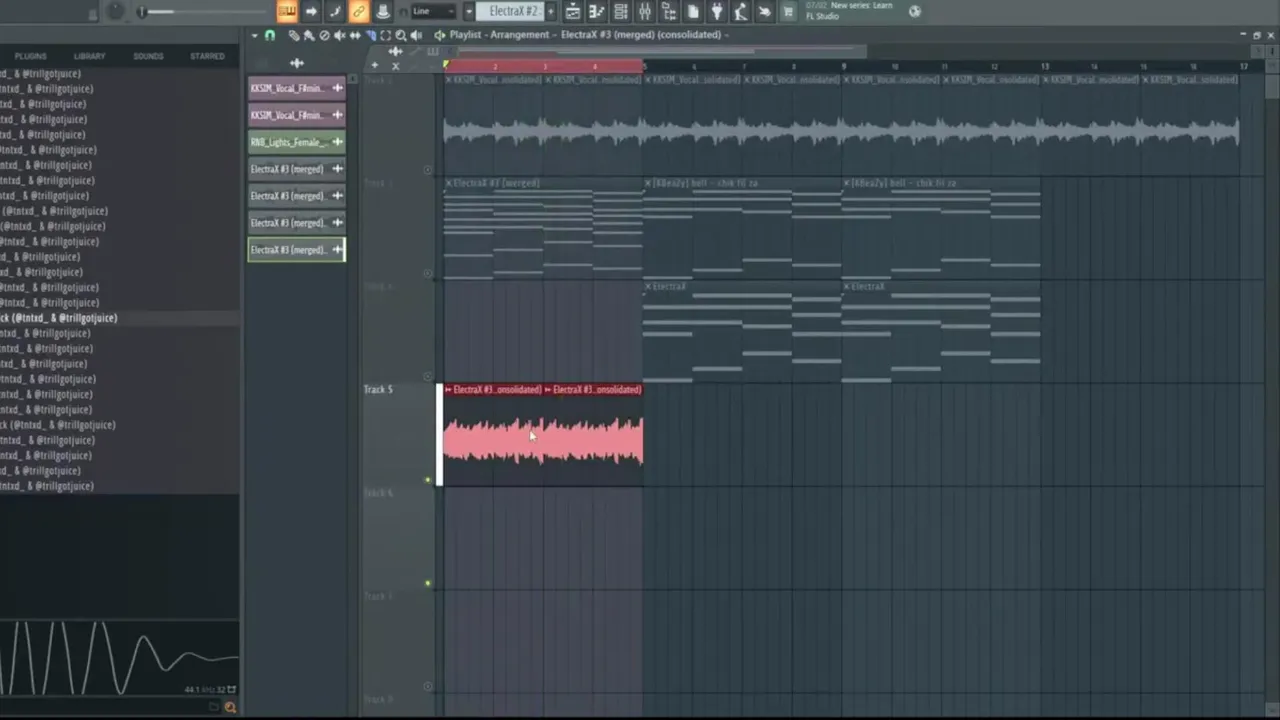This screenshot has height=720, width=1280.
Task: Click the red loop selection in timeline ruler
Action: 544,66
